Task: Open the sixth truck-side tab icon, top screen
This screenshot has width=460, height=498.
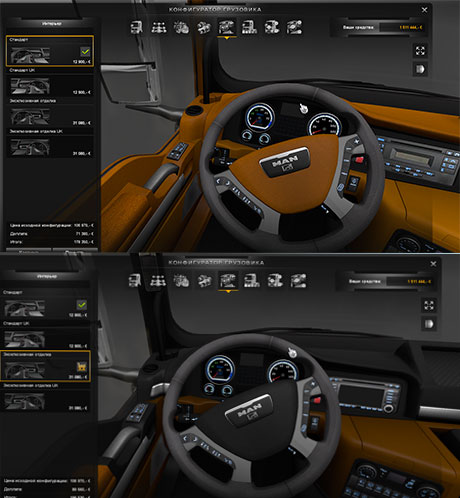Action: pyautogui.click(x=249, y=27)
